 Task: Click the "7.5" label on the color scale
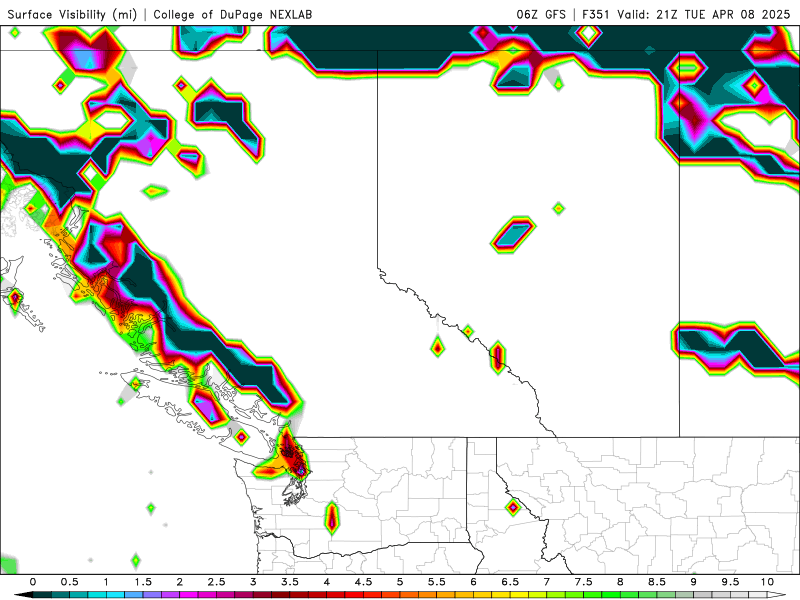click(584, 582)
